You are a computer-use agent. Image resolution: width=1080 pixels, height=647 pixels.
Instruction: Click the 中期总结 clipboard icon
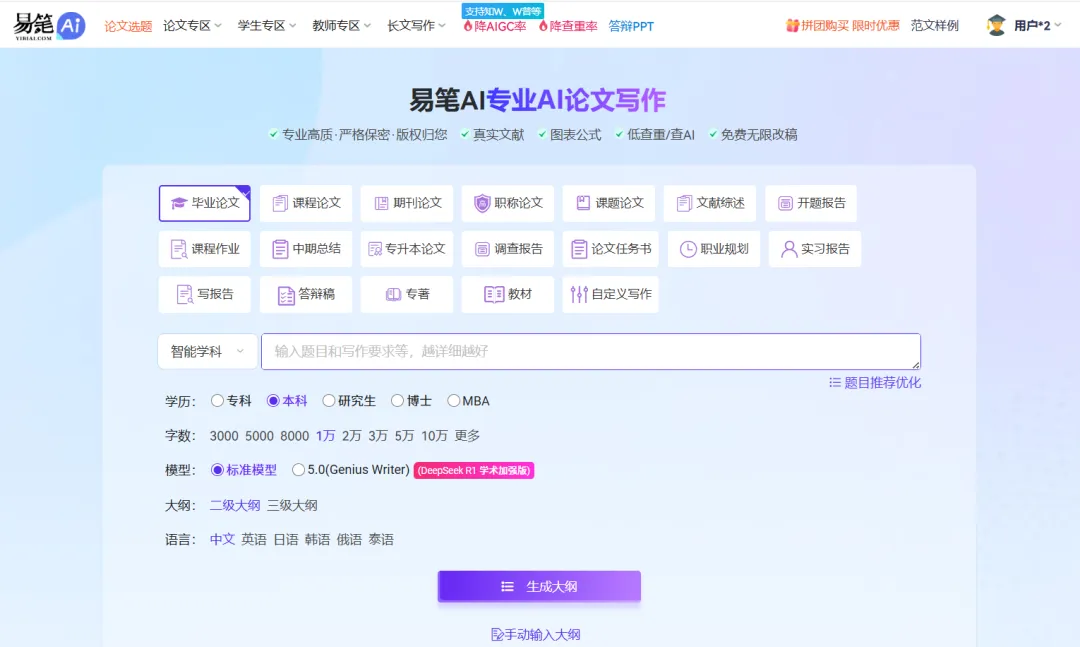(x=280, y=249)
